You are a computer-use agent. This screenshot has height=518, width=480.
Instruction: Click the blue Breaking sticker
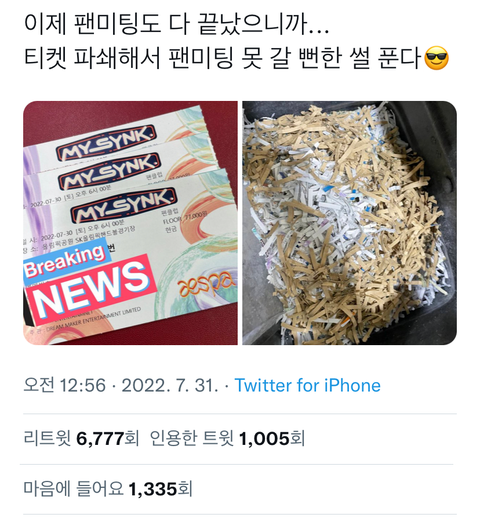(x=65, y=262)
